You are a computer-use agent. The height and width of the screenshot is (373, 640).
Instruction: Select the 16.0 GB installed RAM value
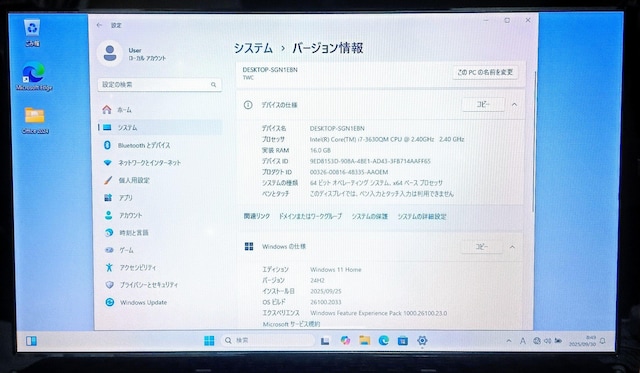[x=320, y=150]
